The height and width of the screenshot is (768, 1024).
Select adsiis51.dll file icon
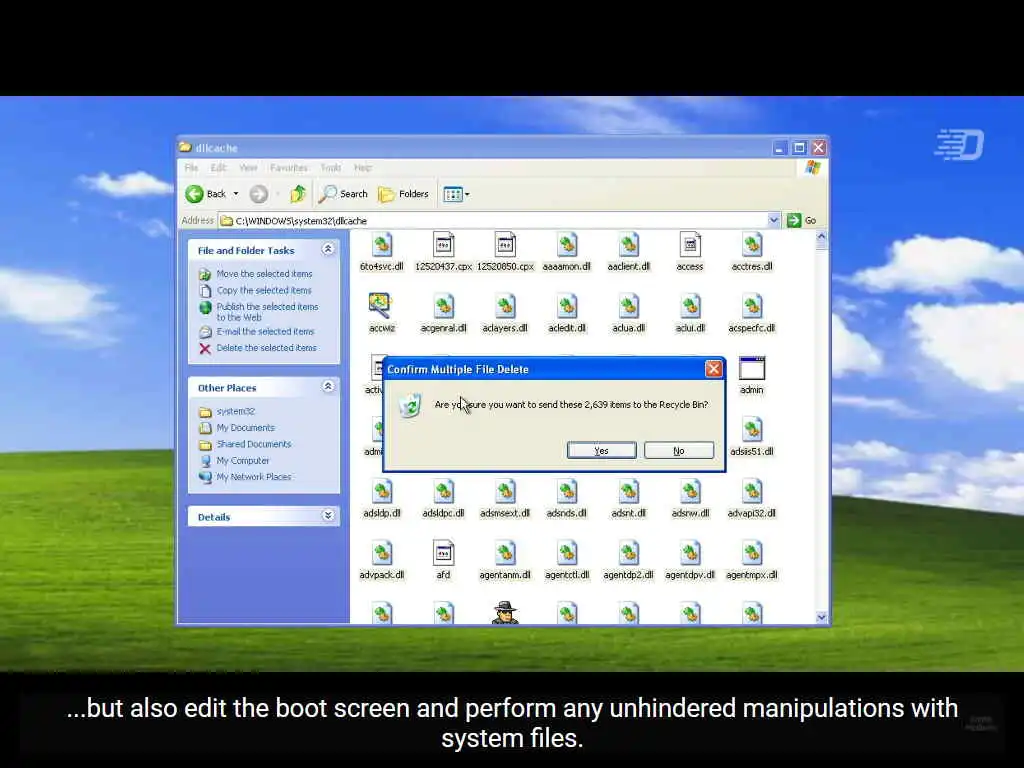pos(752,430)
